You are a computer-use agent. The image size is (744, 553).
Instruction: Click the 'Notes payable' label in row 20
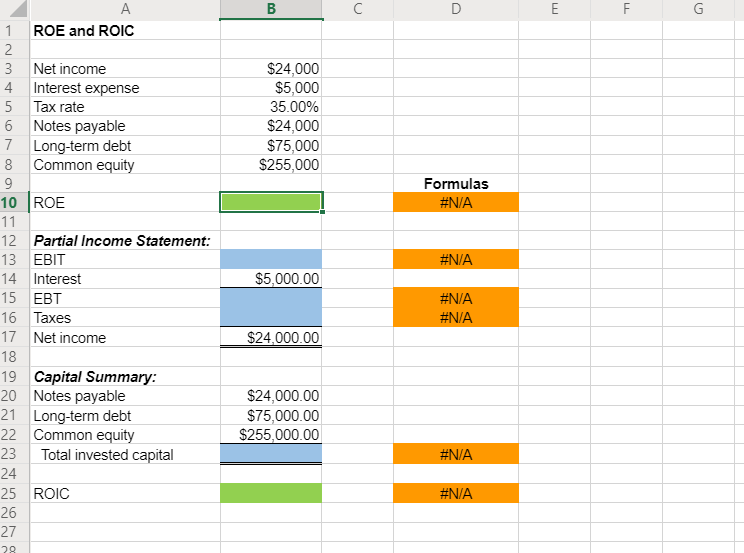coord(79,396)
